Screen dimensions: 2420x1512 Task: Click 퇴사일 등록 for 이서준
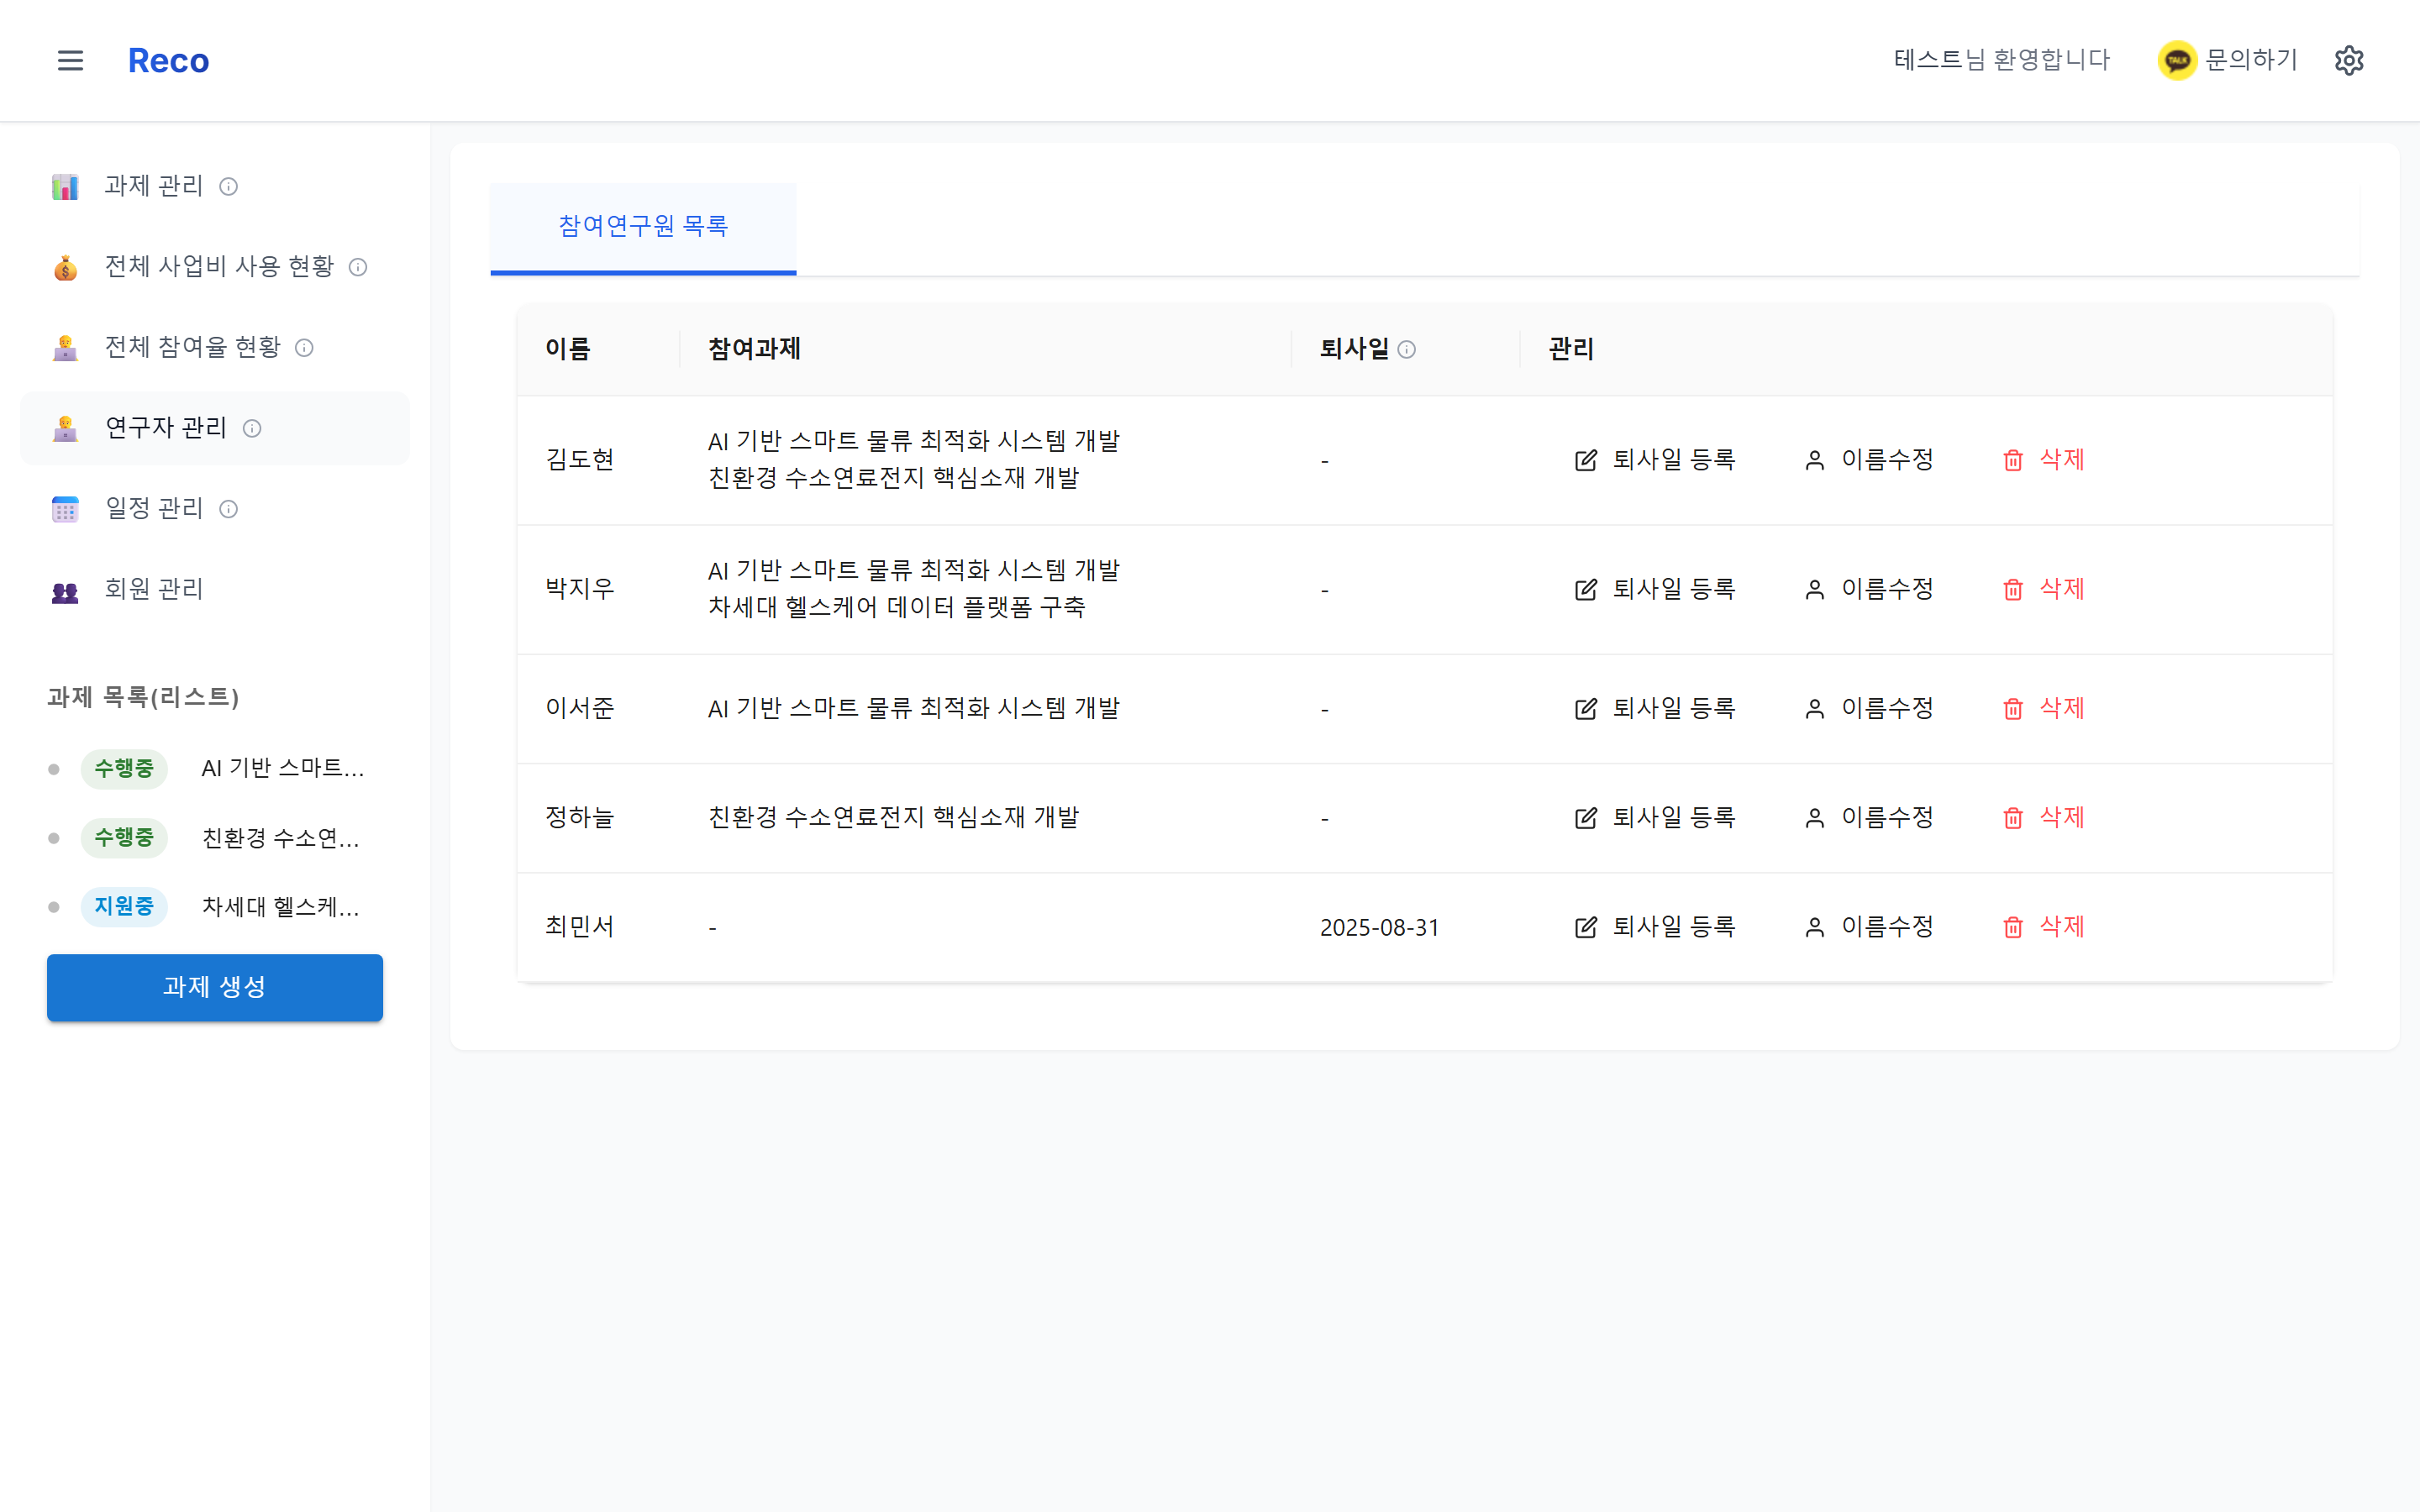tap(1655, 708)
